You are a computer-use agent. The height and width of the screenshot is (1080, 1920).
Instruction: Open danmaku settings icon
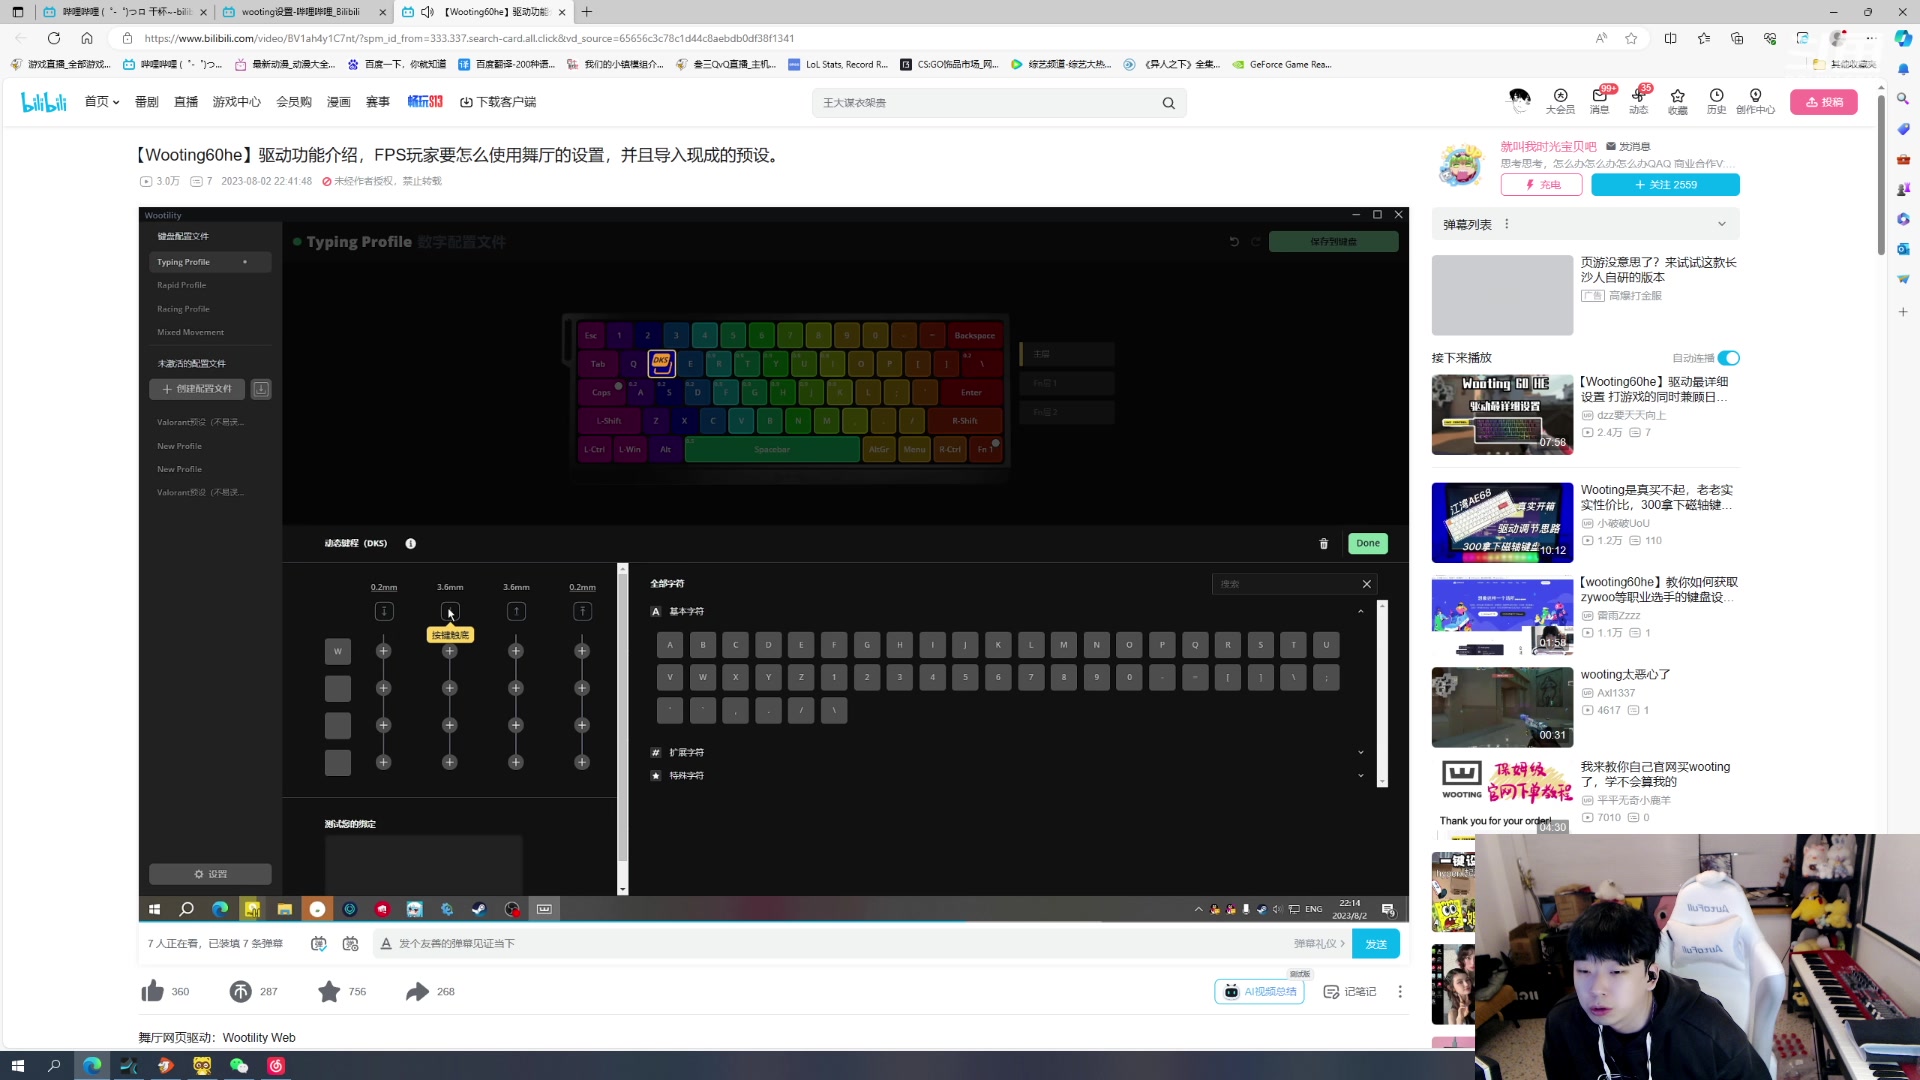coord(350,943)
